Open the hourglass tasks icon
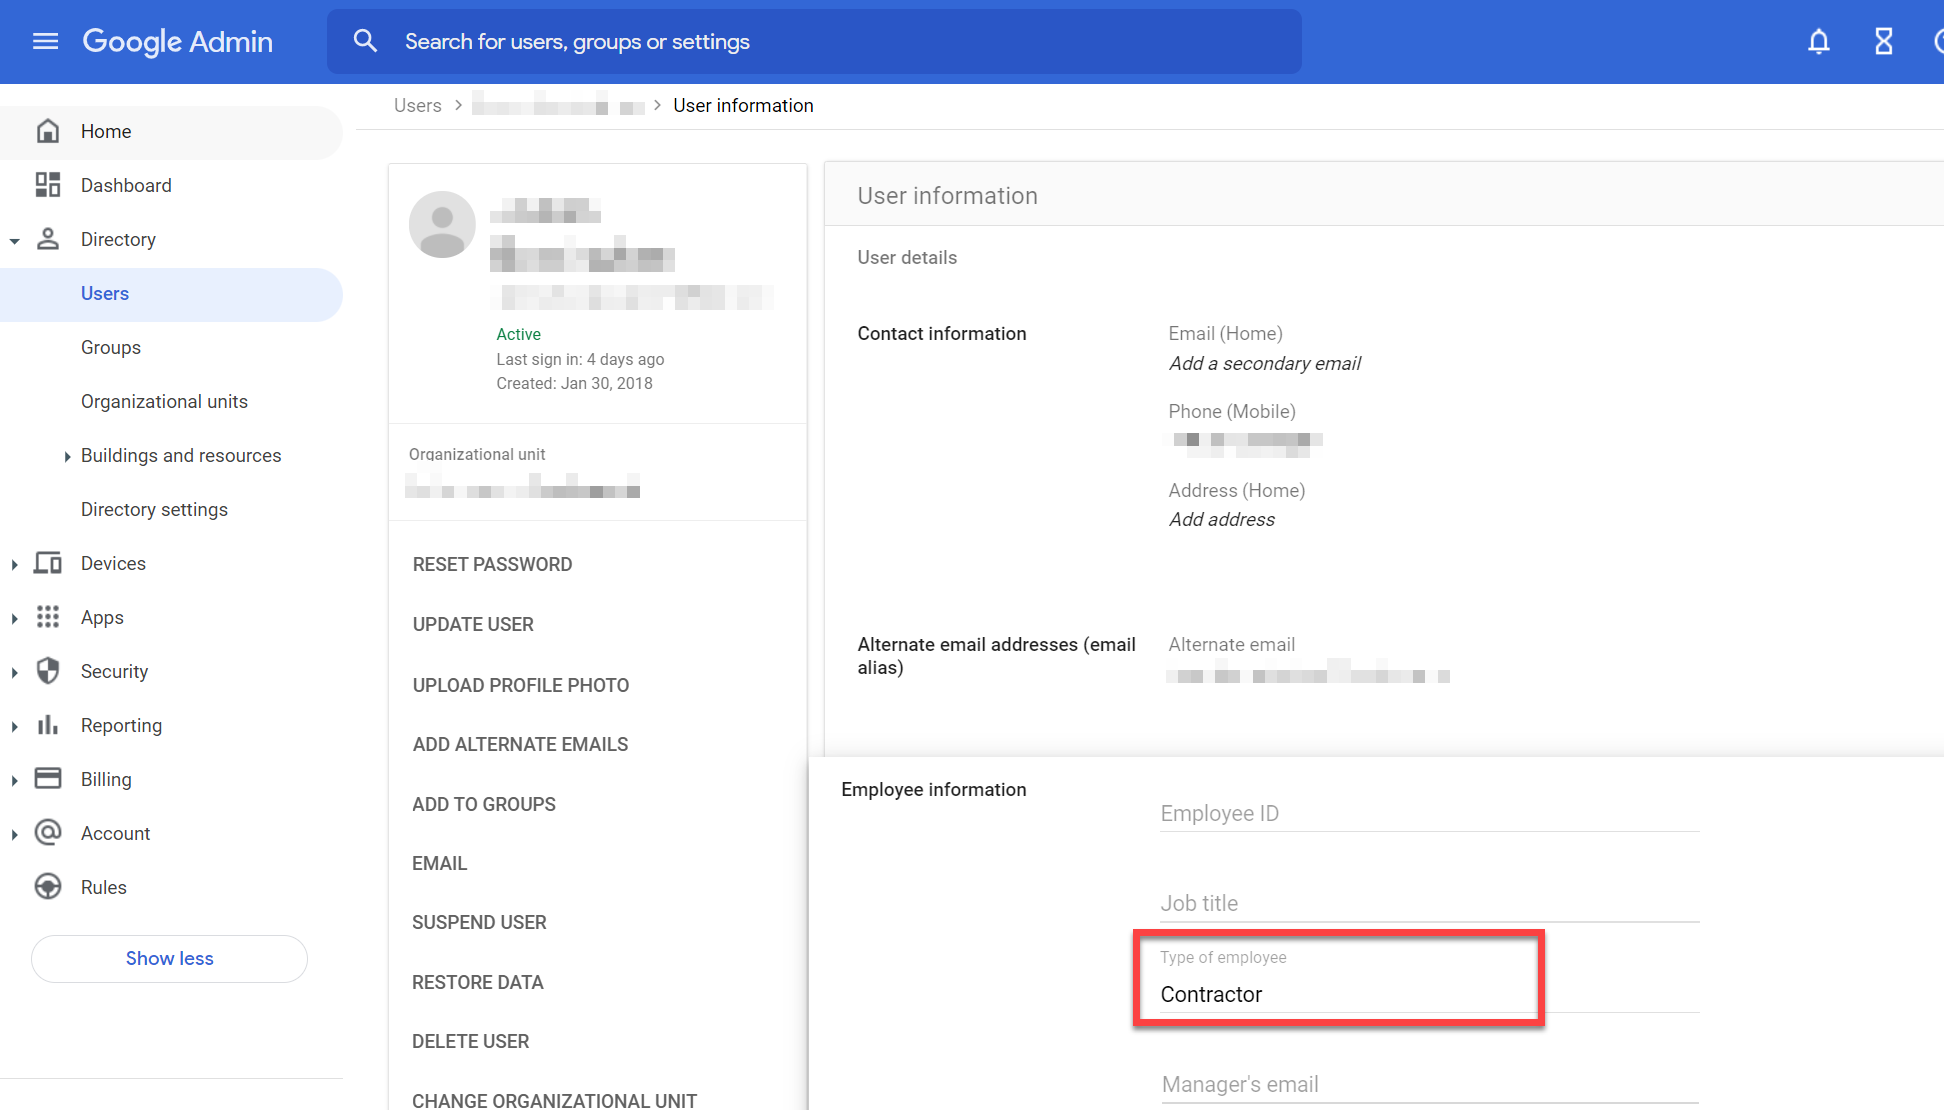This screenshot has height=1110, width=1944. point(1883,41)
